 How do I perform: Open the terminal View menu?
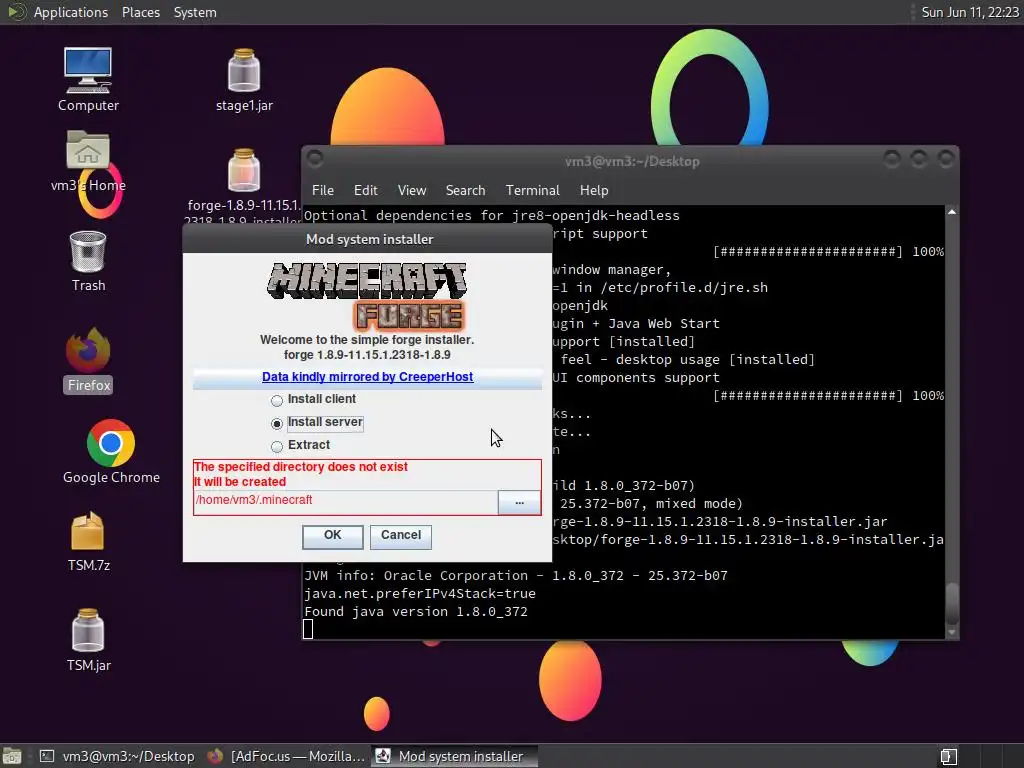(x=412, y=190)
